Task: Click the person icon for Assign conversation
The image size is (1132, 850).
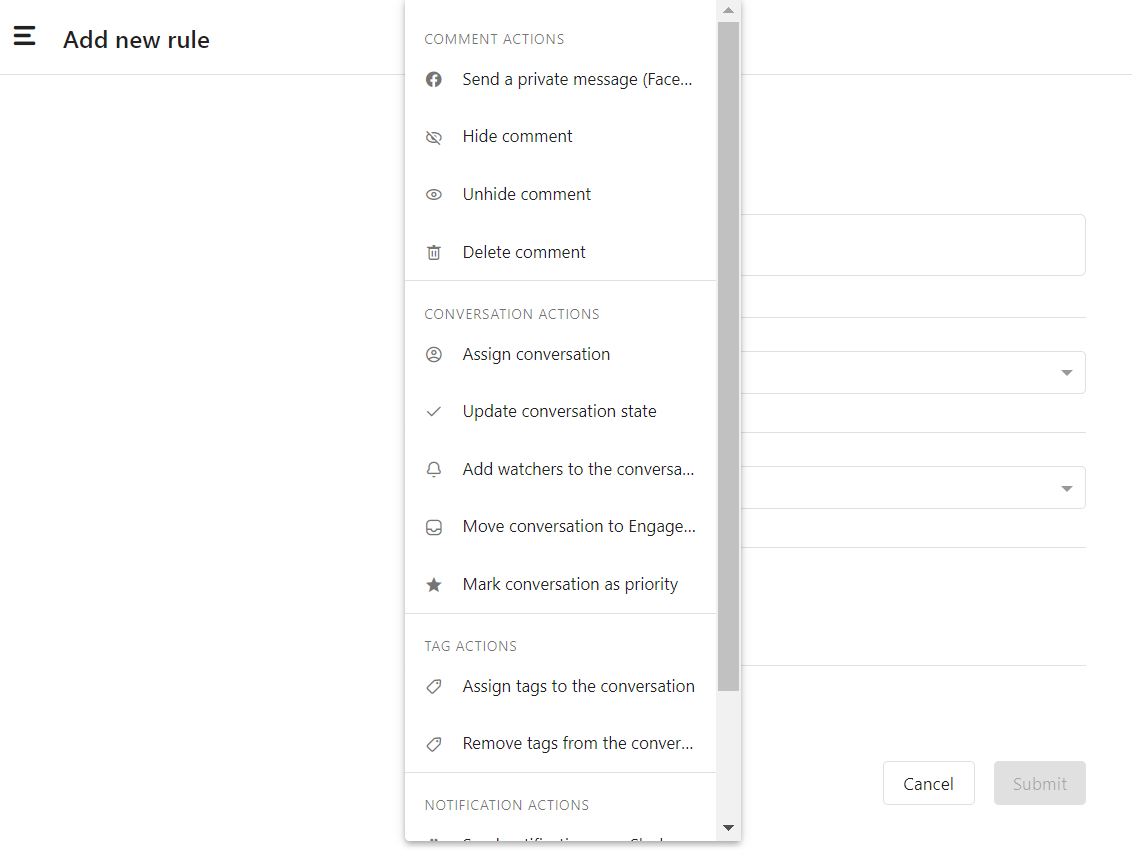Action: point(434,355)
